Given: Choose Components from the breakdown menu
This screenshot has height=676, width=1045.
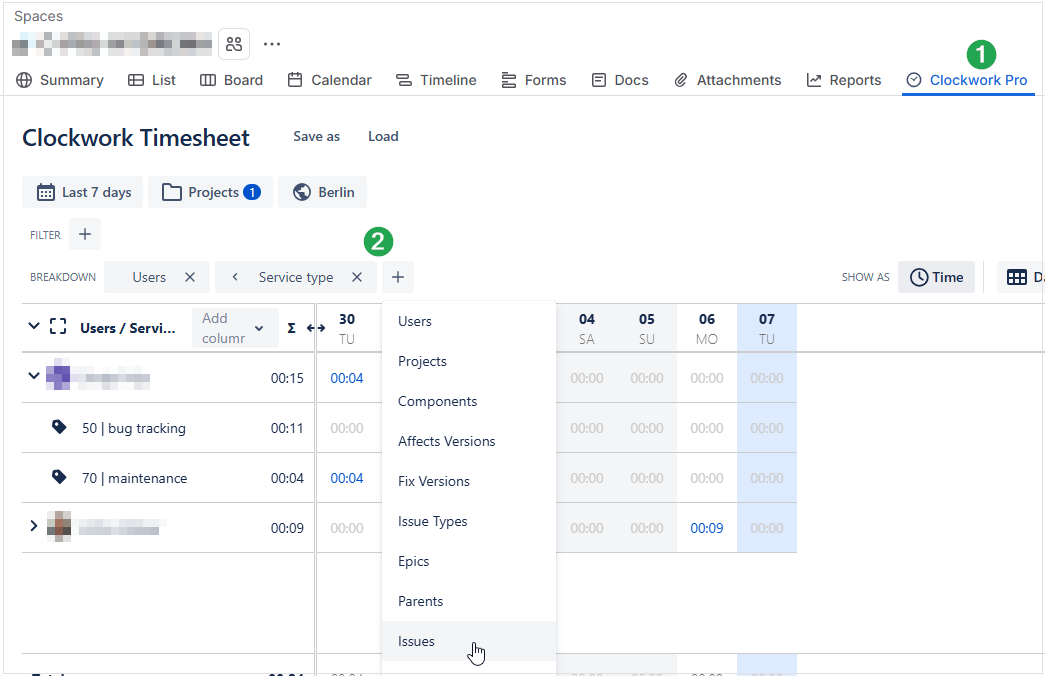Looking at the screenshot, I should click(469, 401).
